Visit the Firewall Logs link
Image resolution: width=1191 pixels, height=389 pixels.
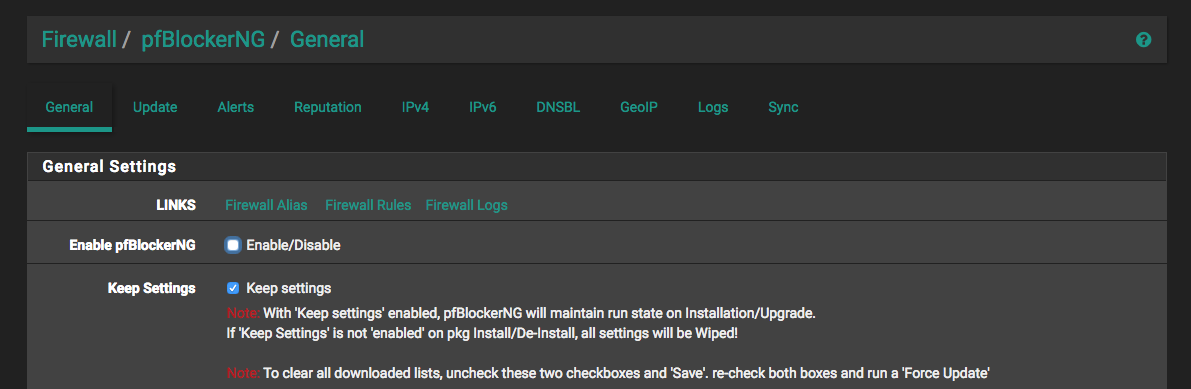(x=466, y=205)
